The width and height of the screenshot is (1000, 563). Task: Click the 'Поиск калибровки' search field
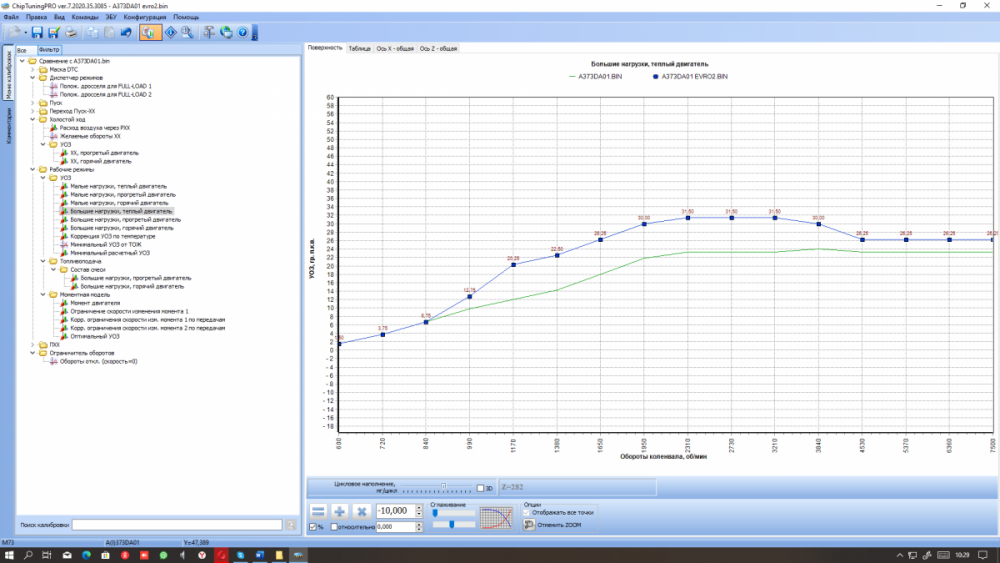point(177,524)
